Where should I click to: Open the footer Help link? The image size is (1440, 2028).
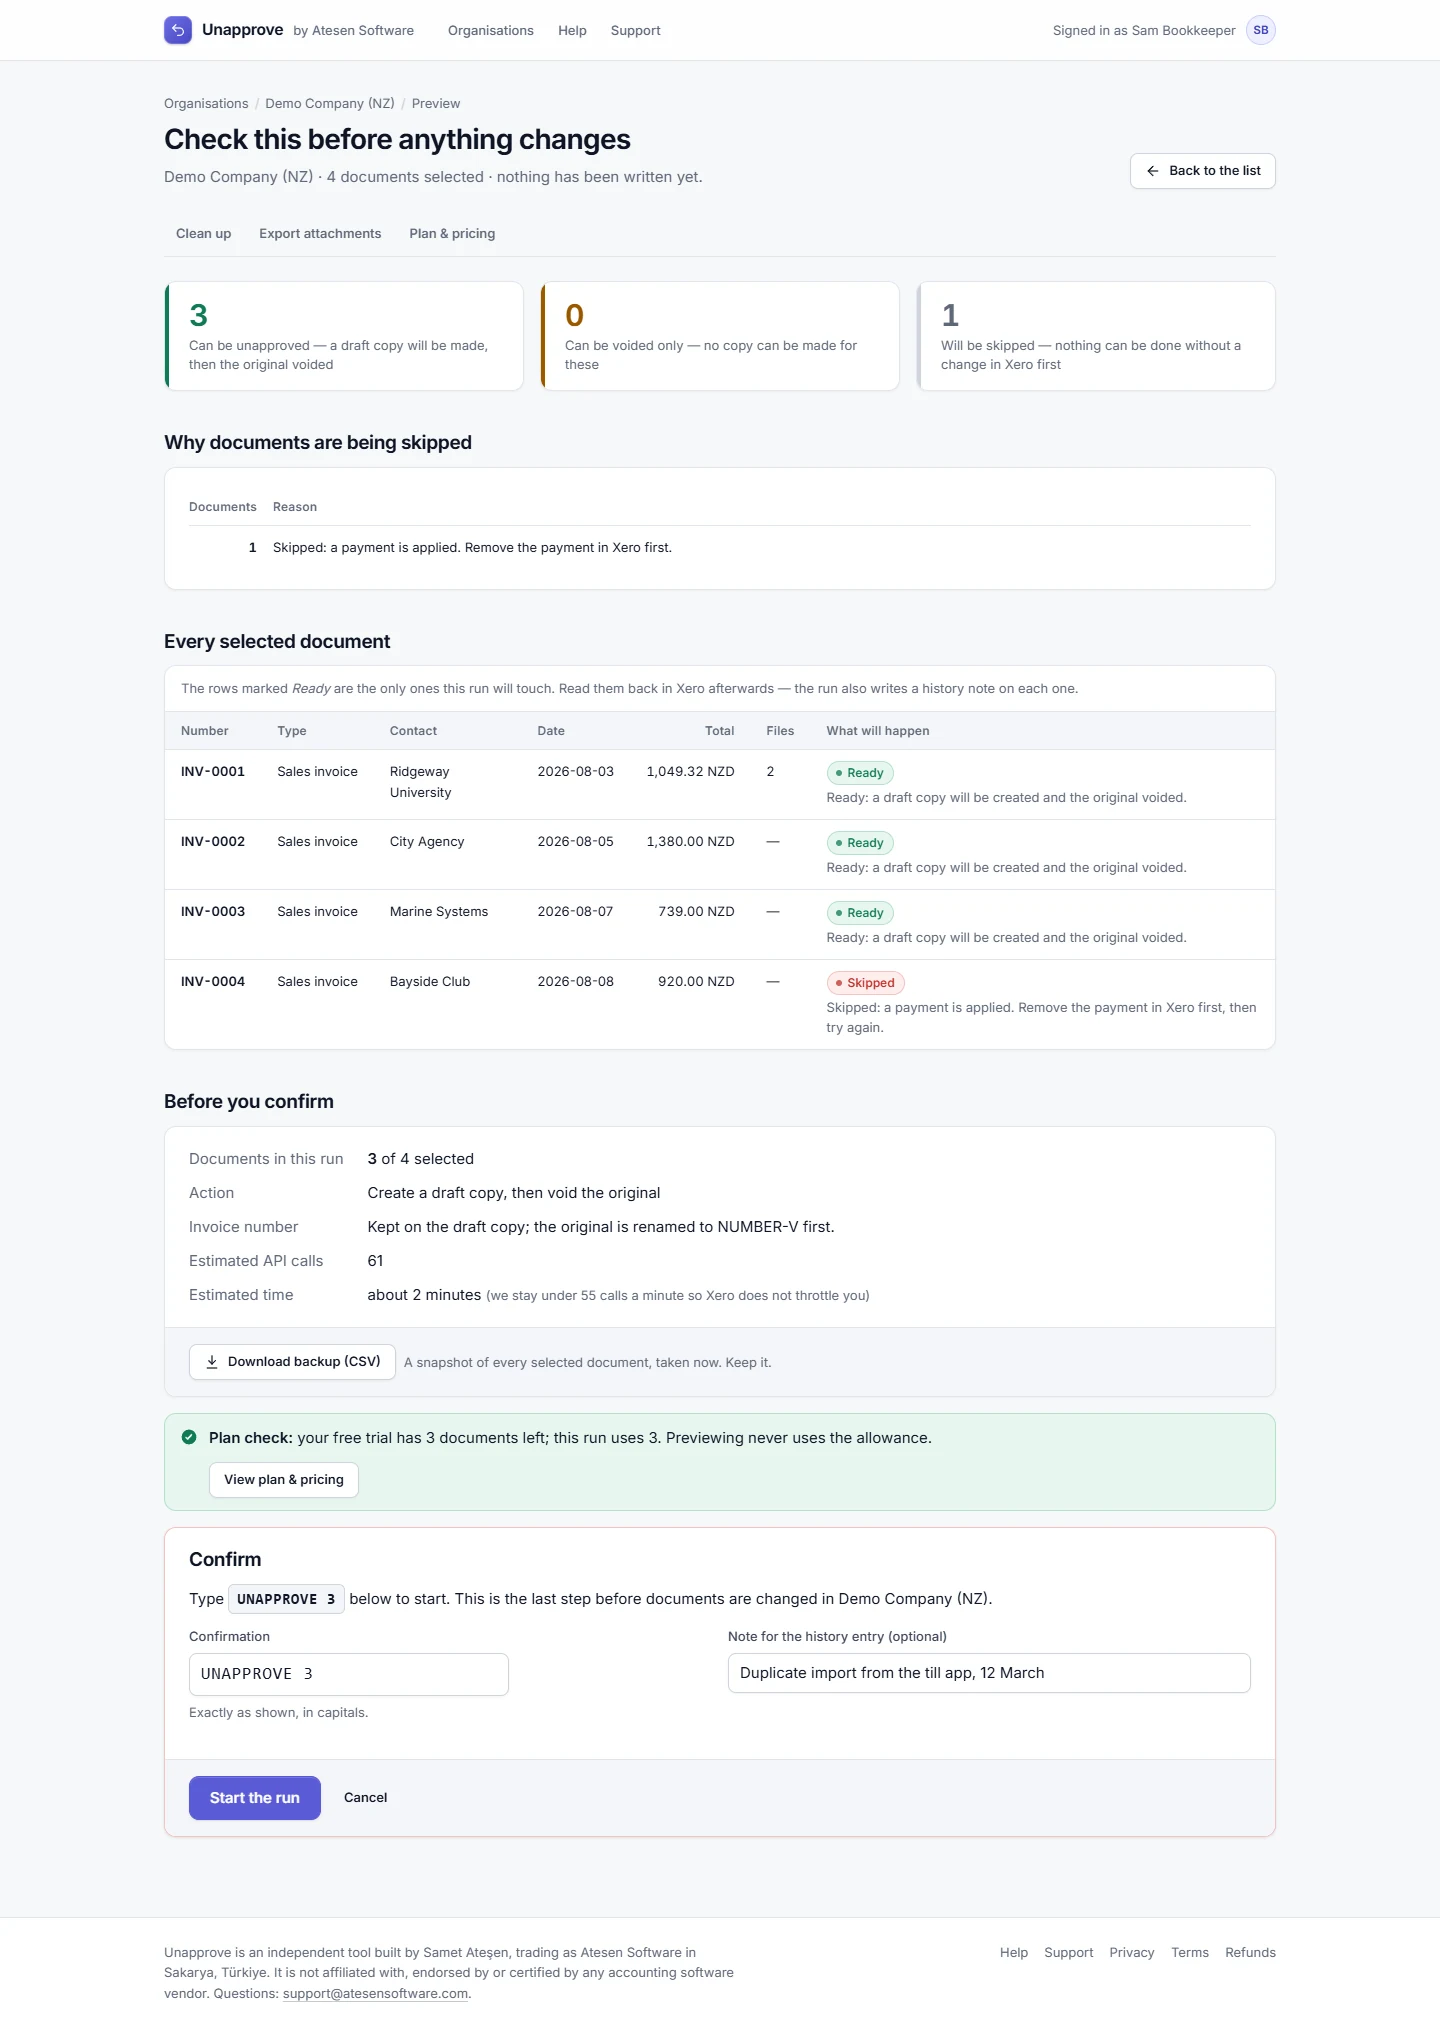(x=1014, y=1952)
